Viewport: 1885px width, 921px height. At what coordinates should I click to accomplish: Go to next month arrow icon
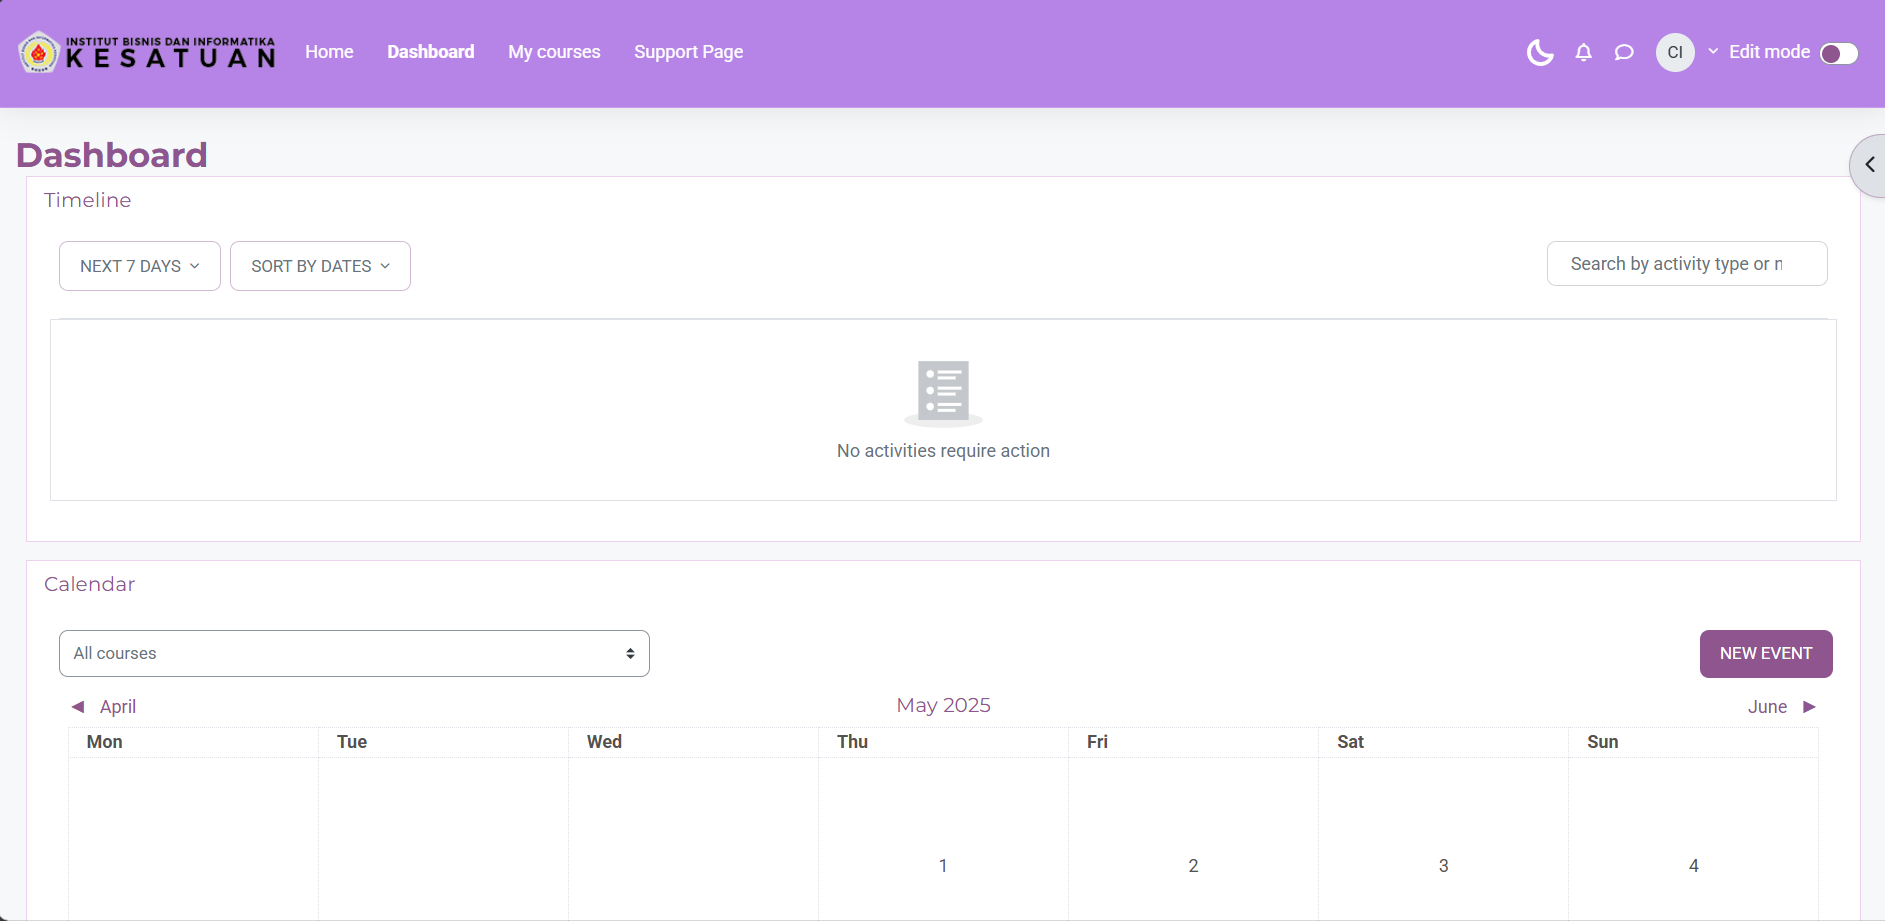1809,707
